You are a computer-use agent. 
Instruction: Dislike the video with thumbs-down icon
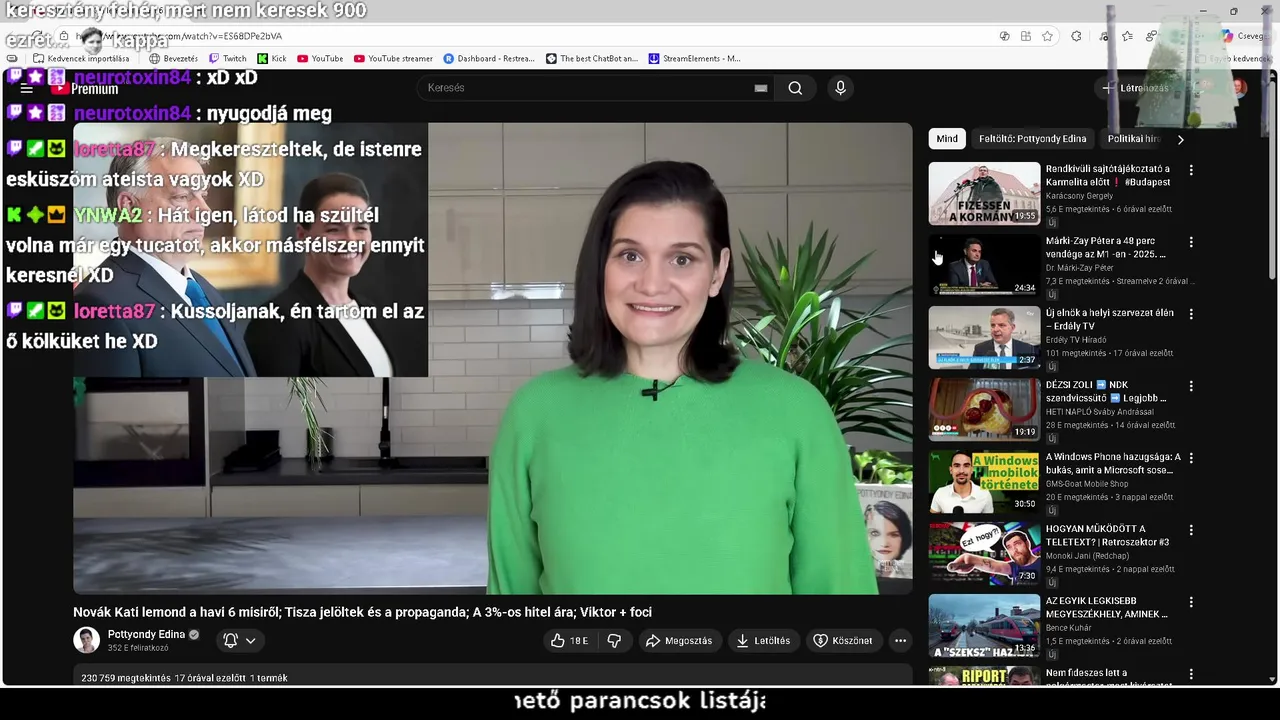(x=614, y=641)
